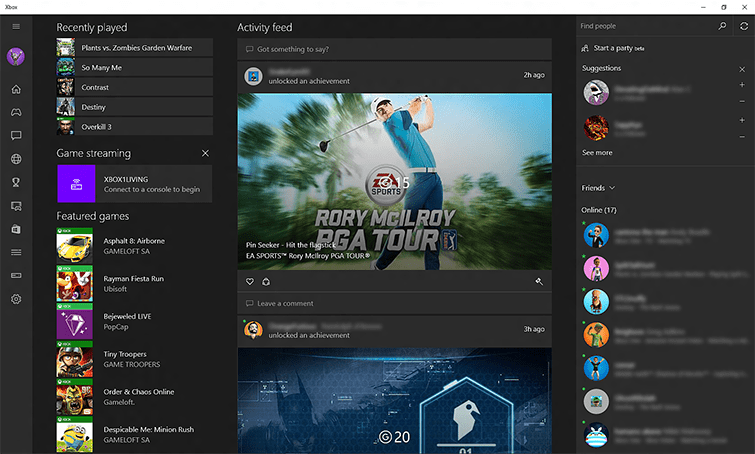This screenshot has height=454, width=755.
Task: Open Order & Chaos Online thumbnail
Action: coord(74,397)
